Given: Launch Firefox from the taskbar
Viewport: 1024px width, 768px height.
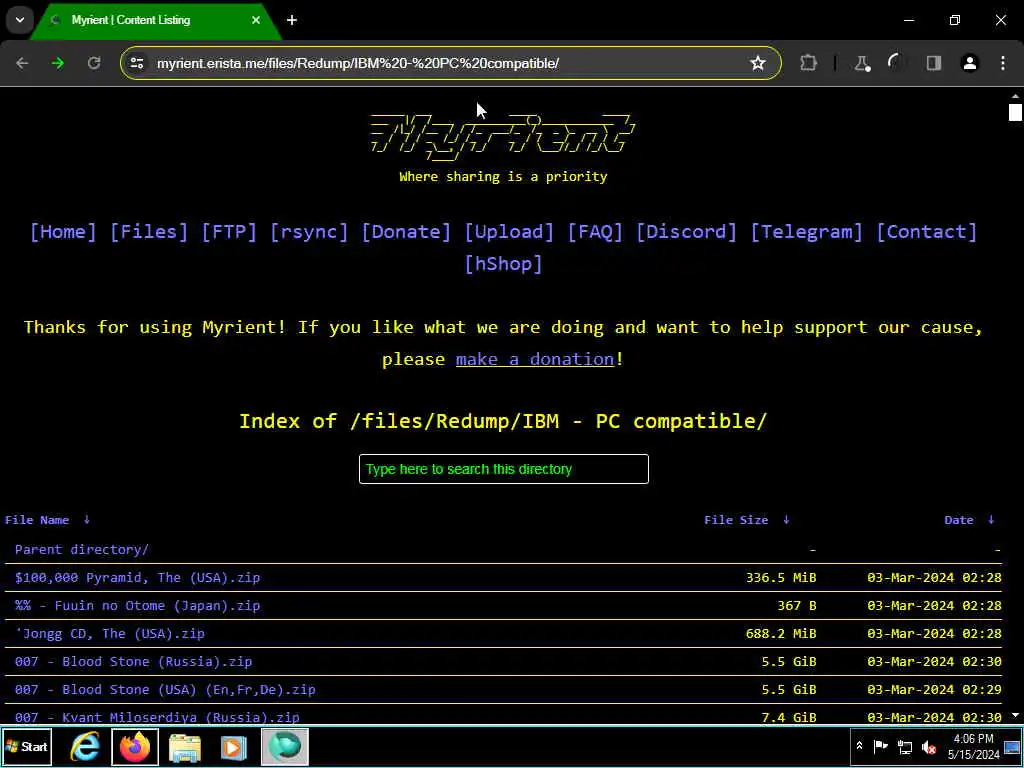Looking at the screenshot, I should (135, 746).
